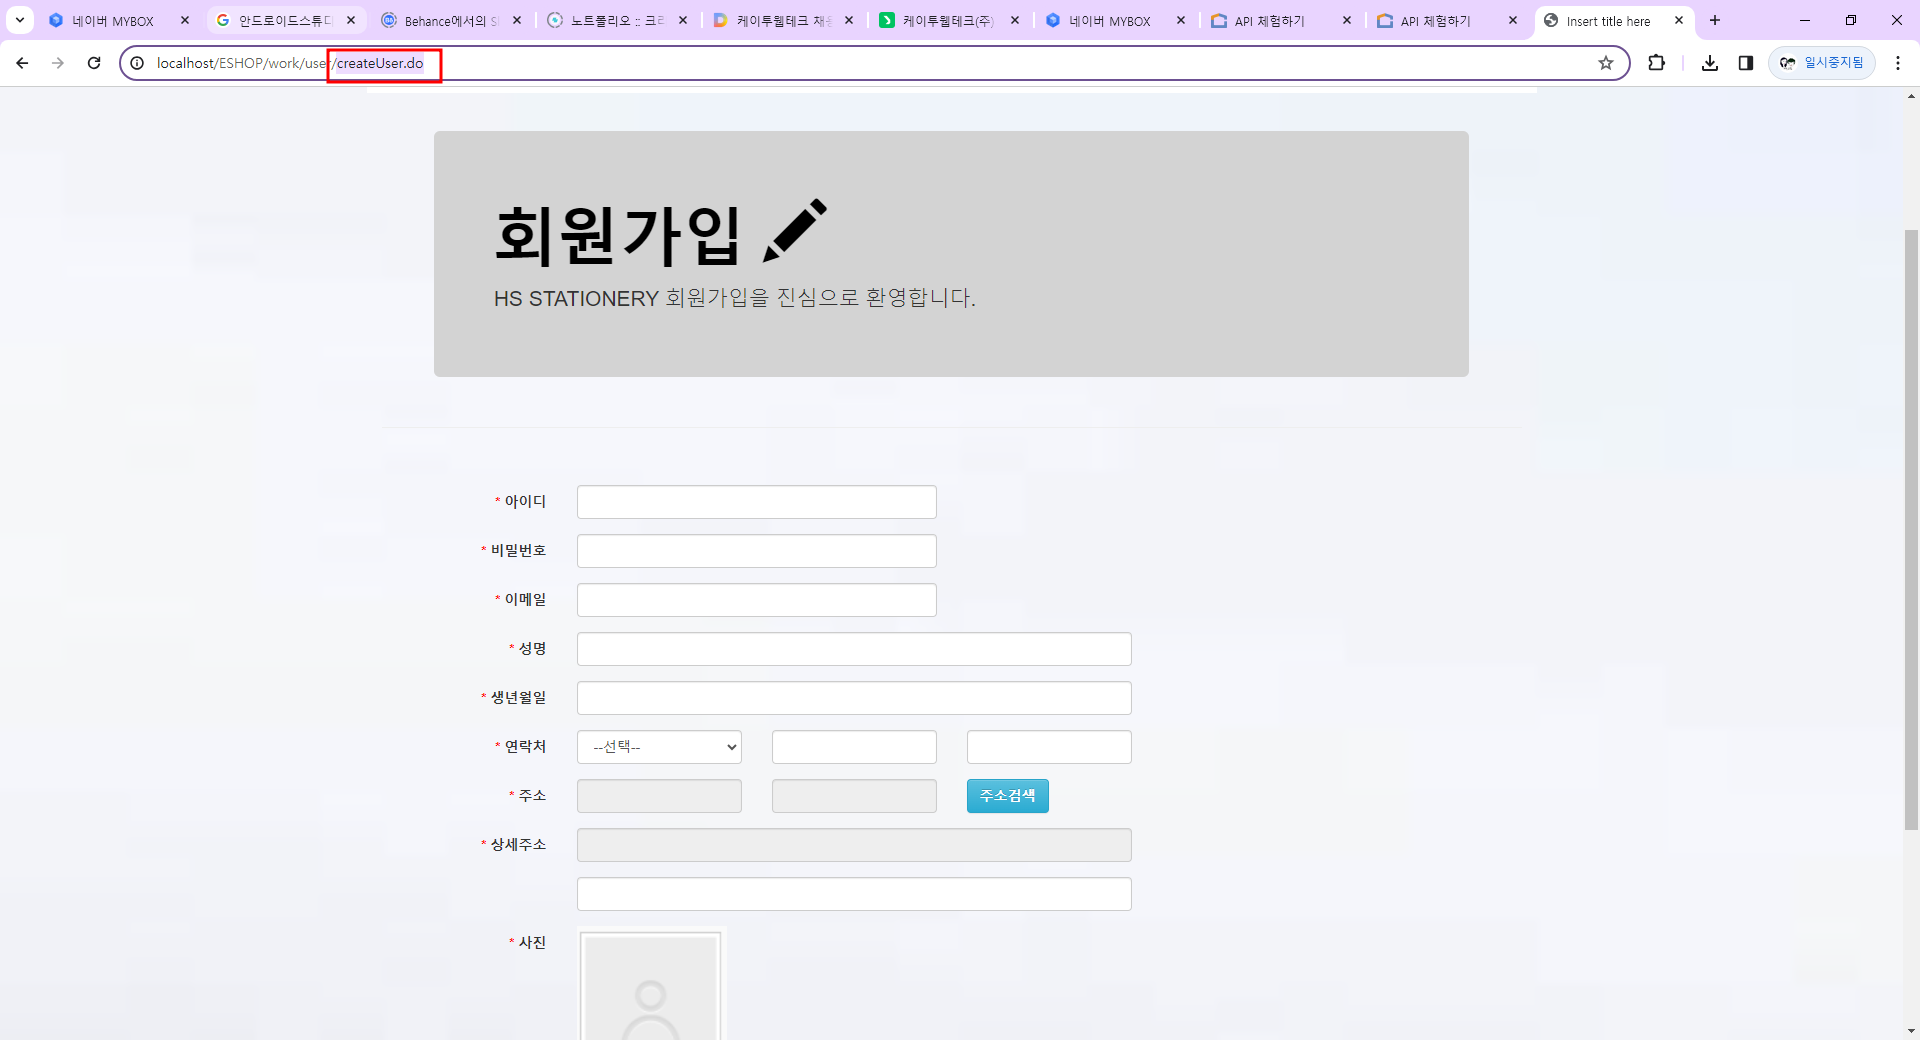
Task: Open Chrome three-dot menu
Action: [x=1898, y=63]
